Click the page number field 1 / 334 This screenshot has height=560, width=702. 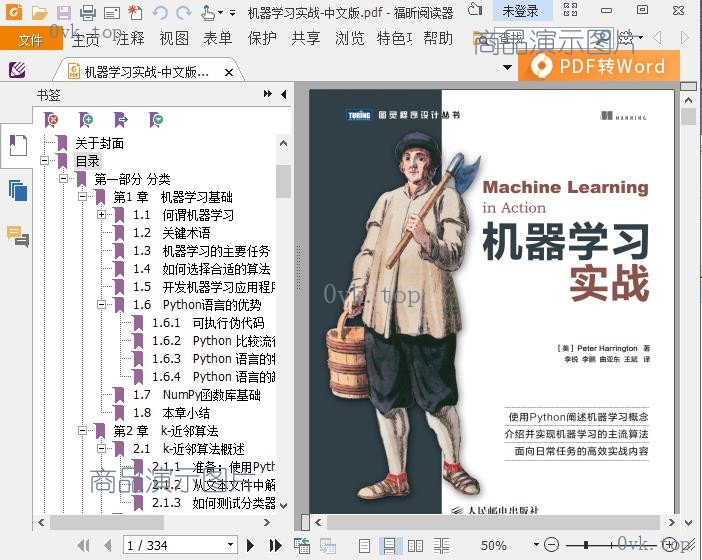[180, 545]
